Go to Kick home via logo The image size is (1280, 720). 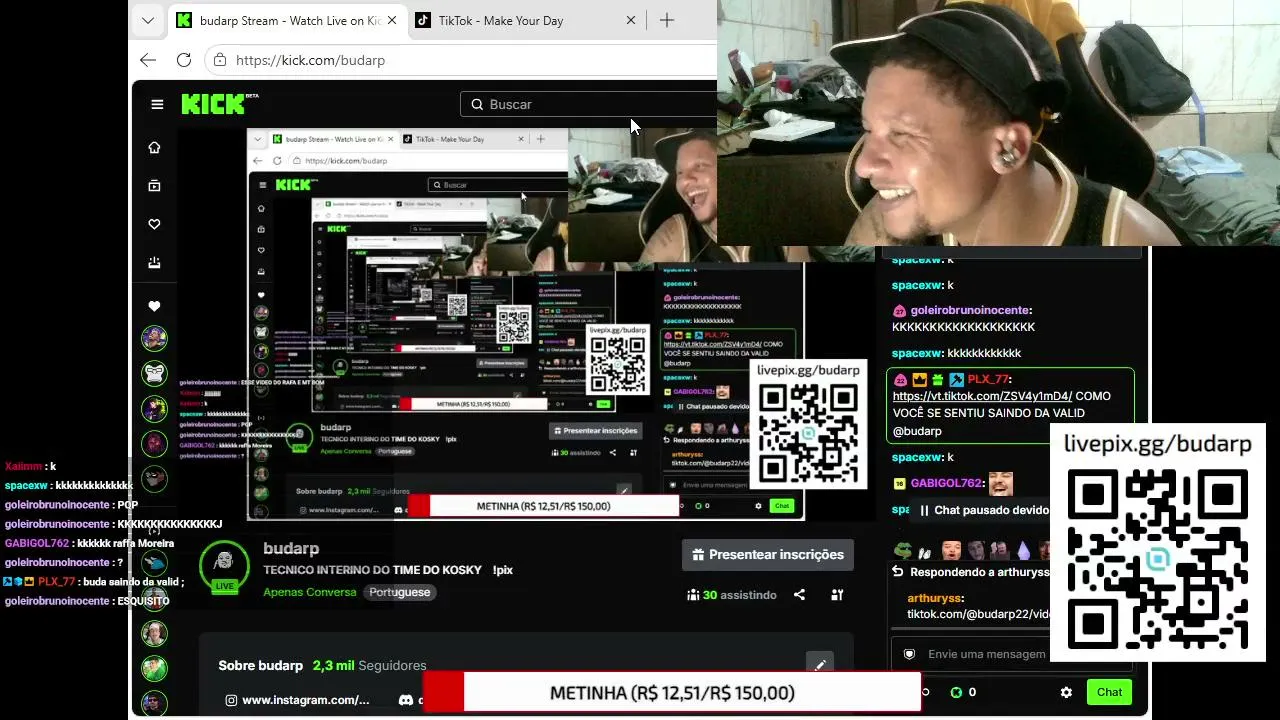point(220,104)
